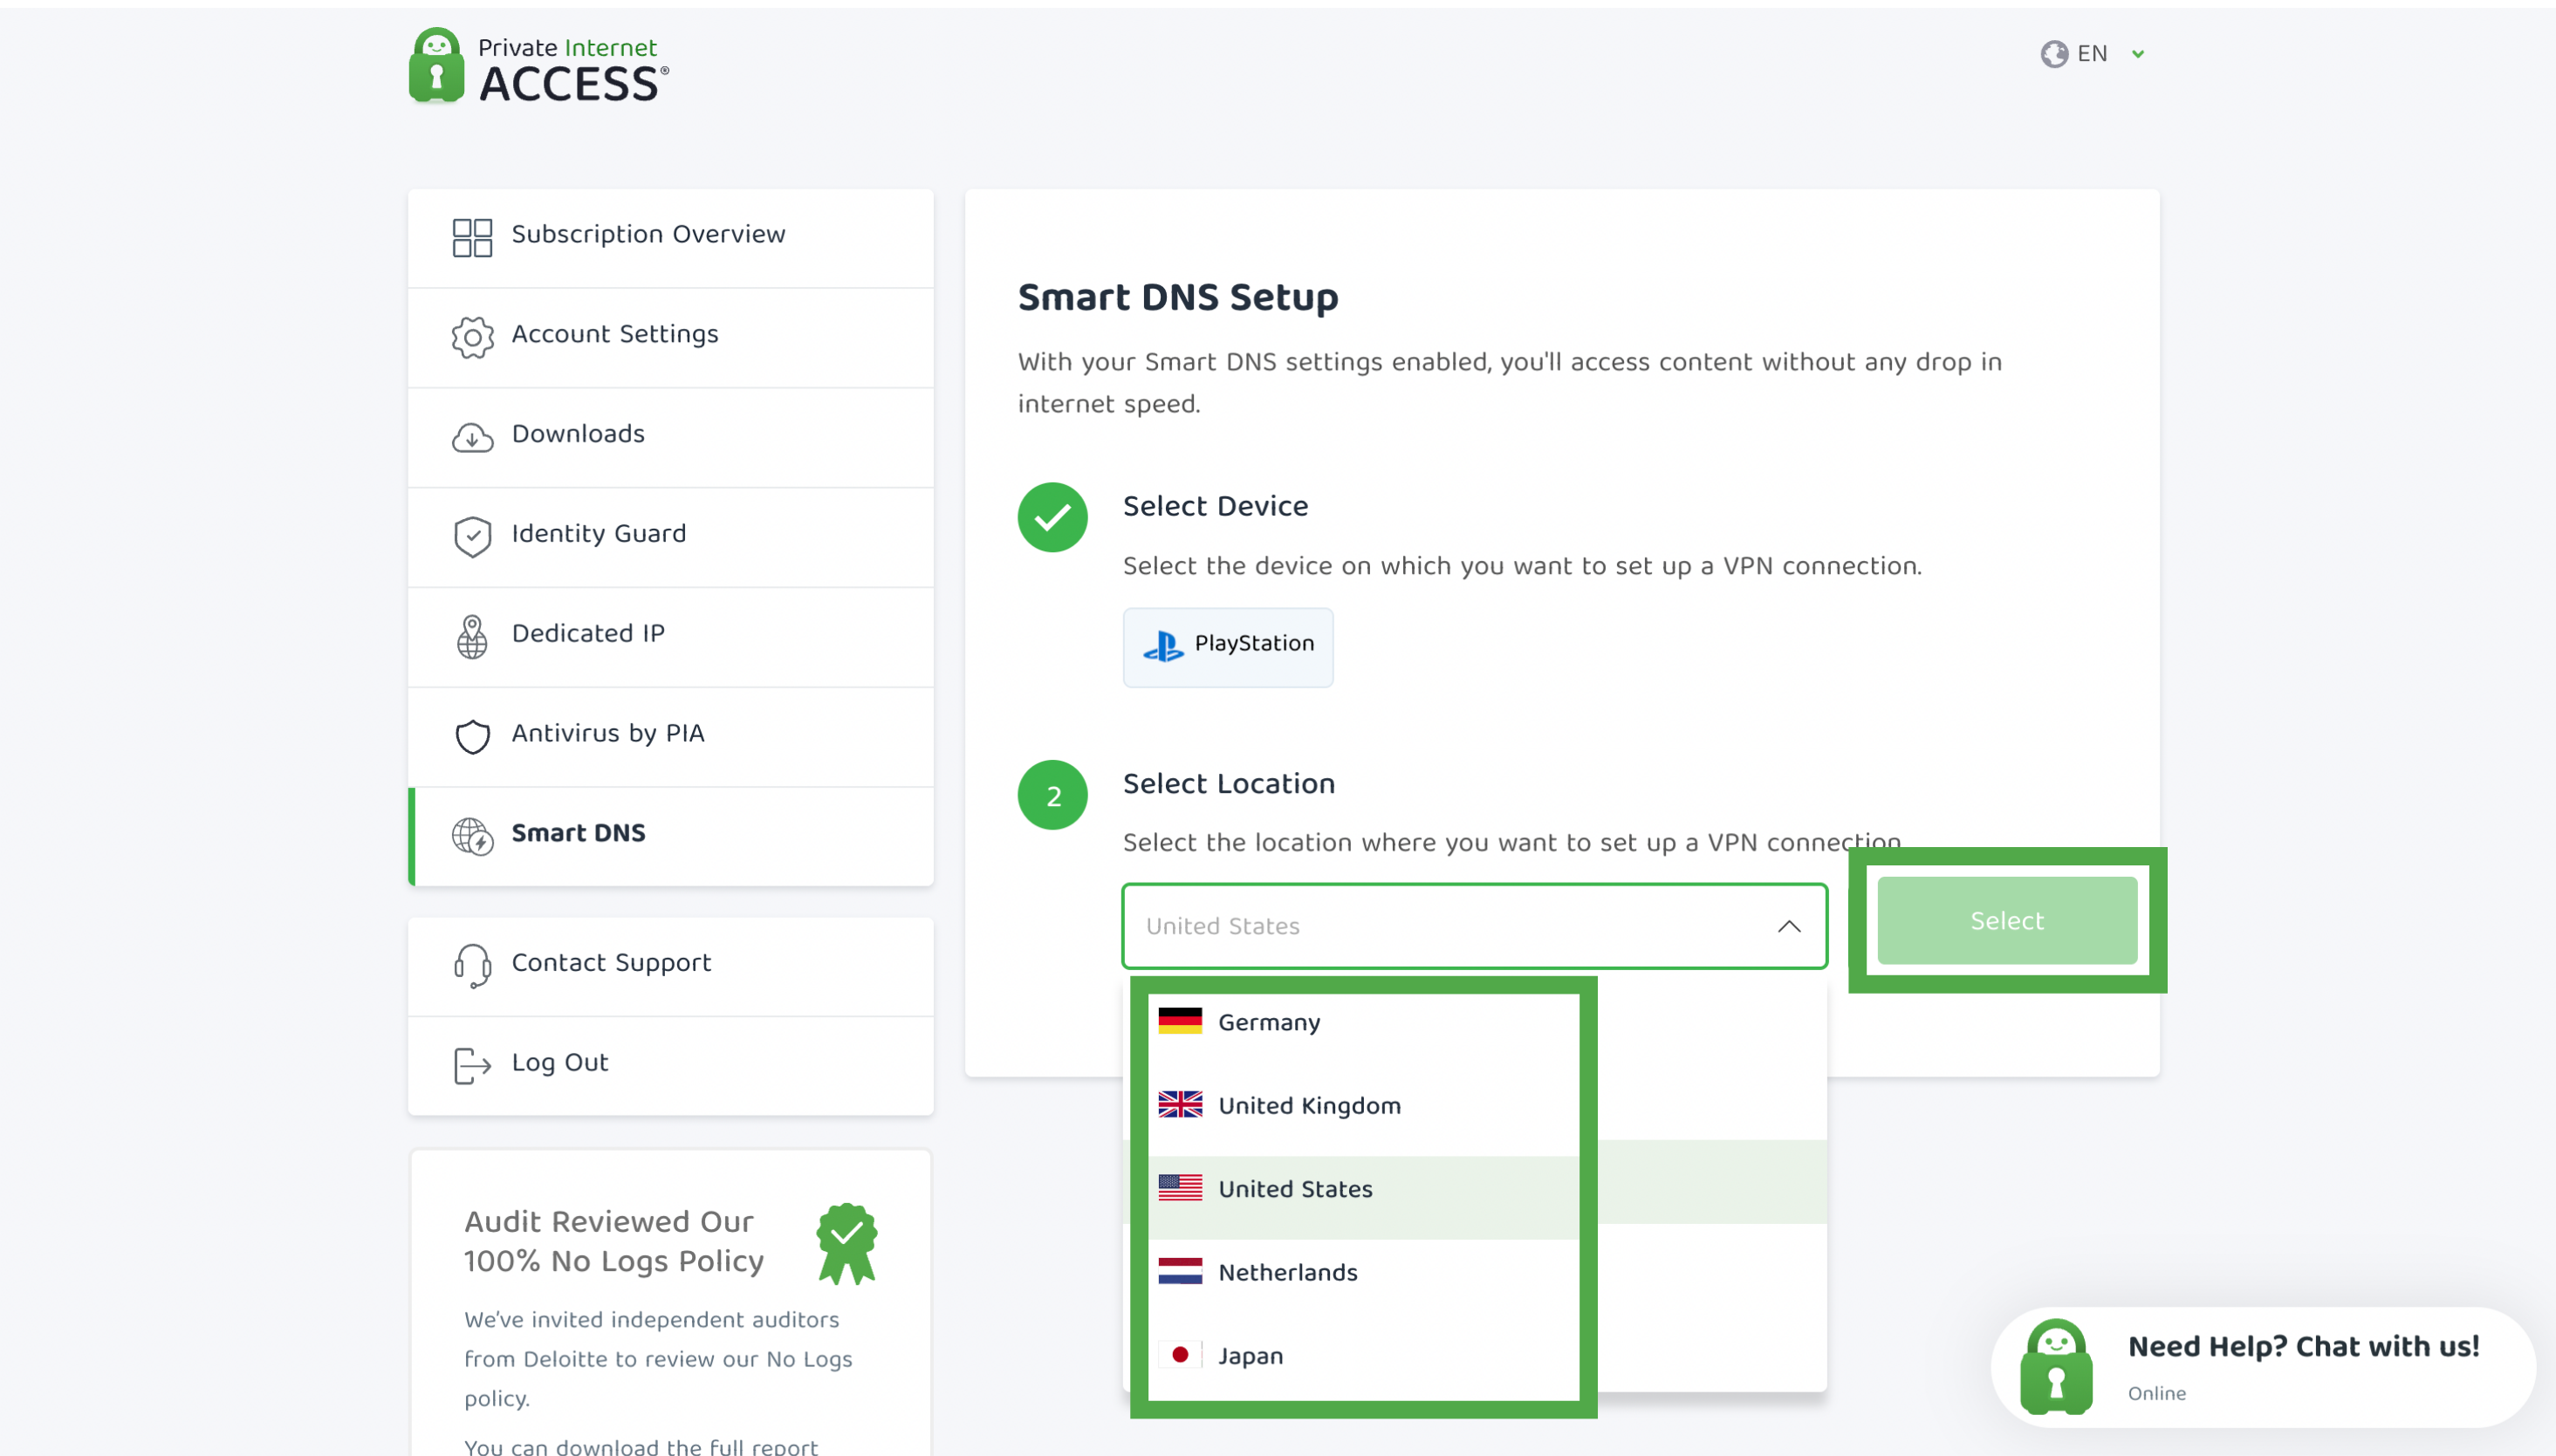Click the Smart DNS globe icon
This screenshot has width=2556, height=1456.
click(472, 836)
